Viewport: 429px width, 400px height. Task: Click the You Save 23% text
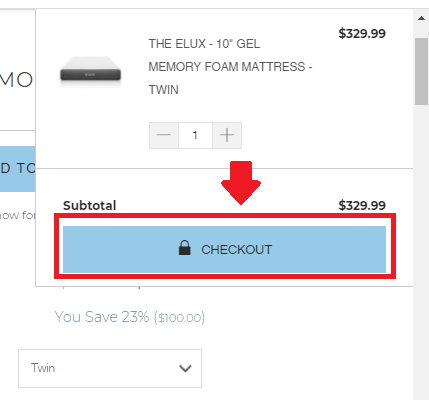pyautogui.click(x=102, y=317)
